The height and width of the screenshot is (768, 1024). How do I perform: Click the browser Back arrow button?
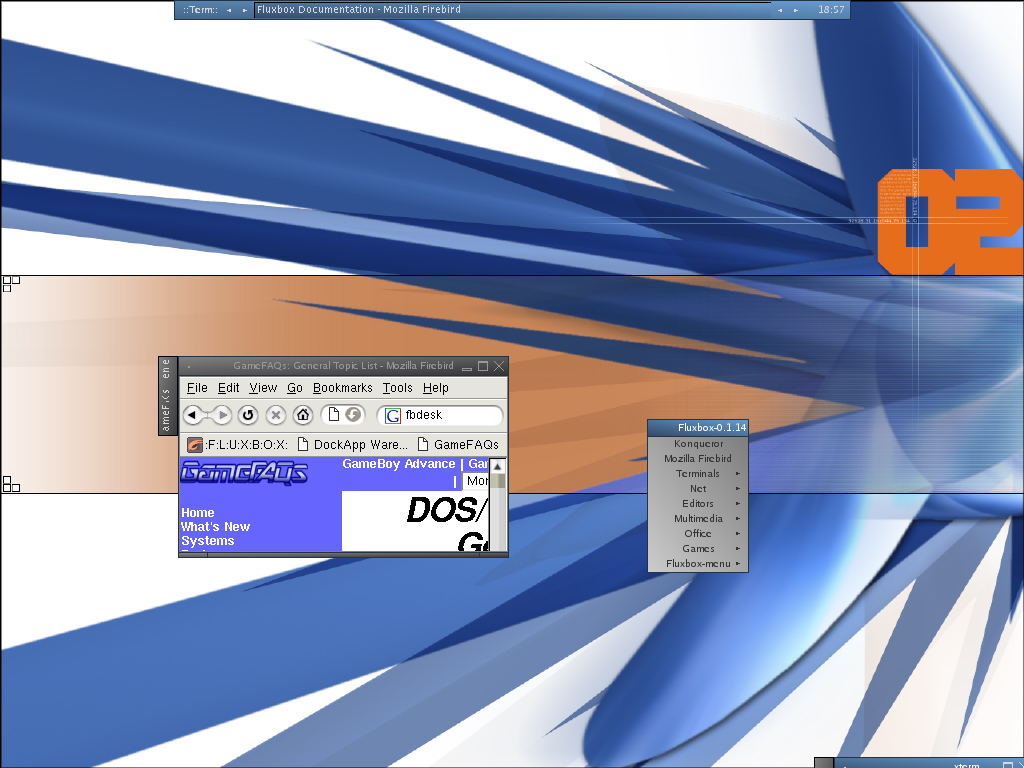coord(191,415)
